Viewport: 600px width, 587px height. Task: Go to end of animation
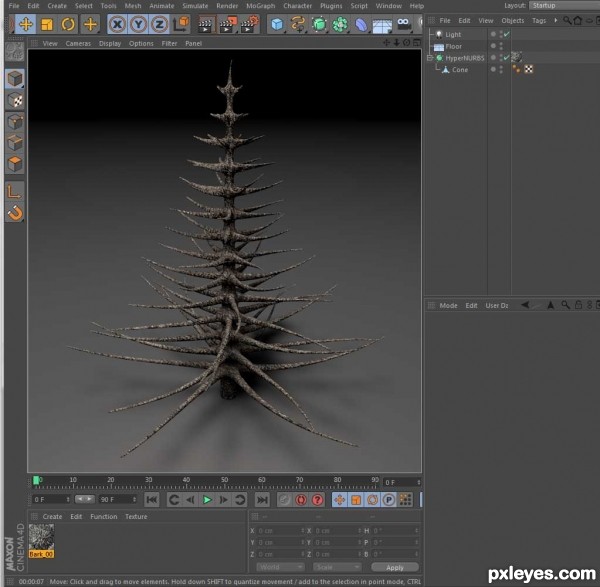pos(262,500)
